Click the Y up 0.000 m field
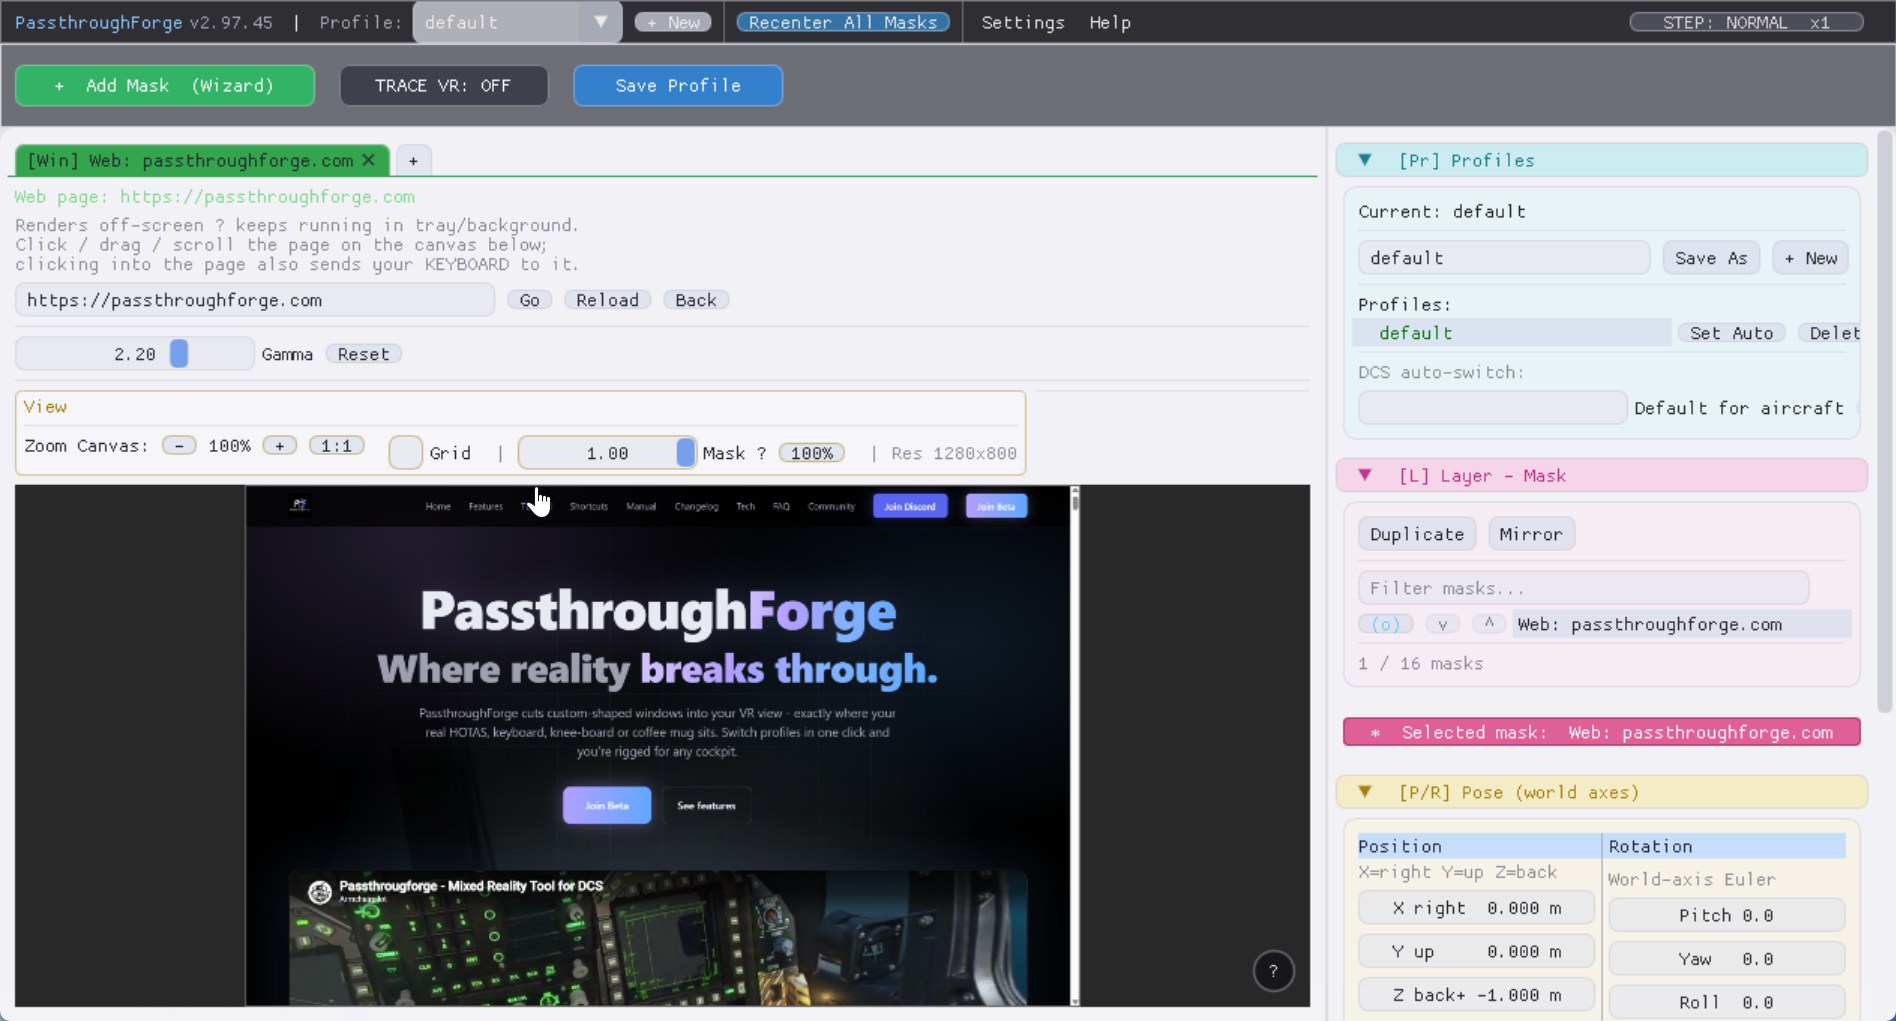 [x=1476, y=952]
